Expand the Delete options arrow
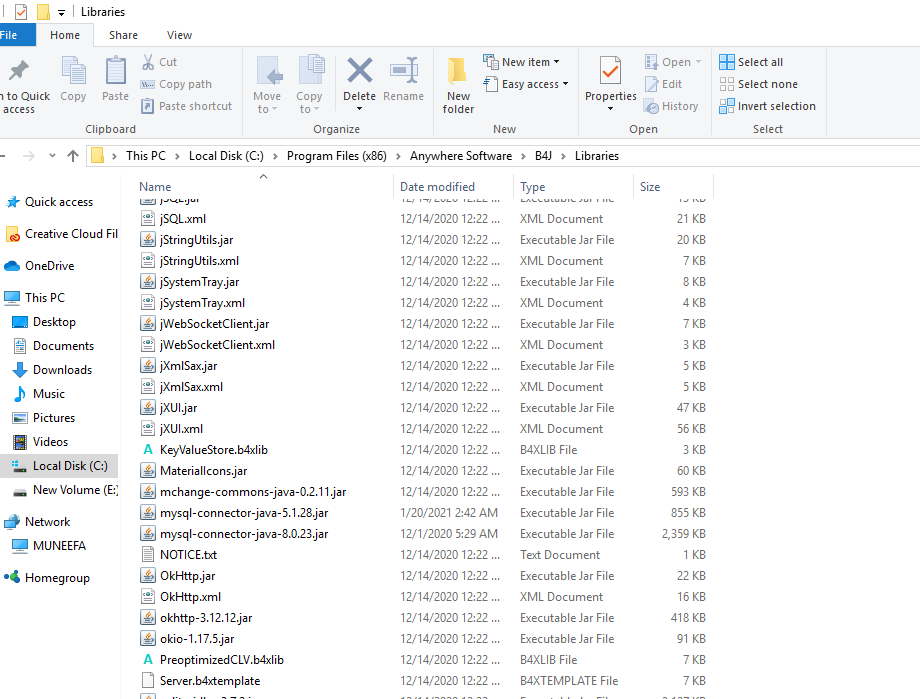This screenshot has height=699, width=920. pyautogui.click(x=359, y=109)
